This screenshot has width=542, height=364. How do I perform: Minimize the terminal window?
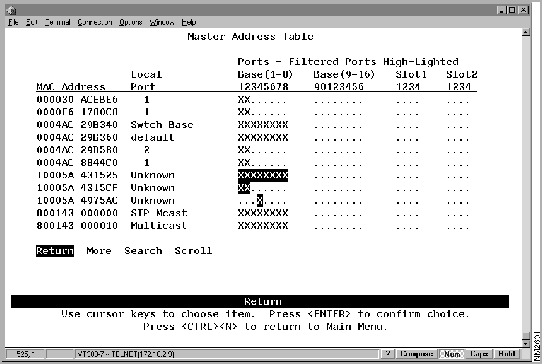(501, 10)
